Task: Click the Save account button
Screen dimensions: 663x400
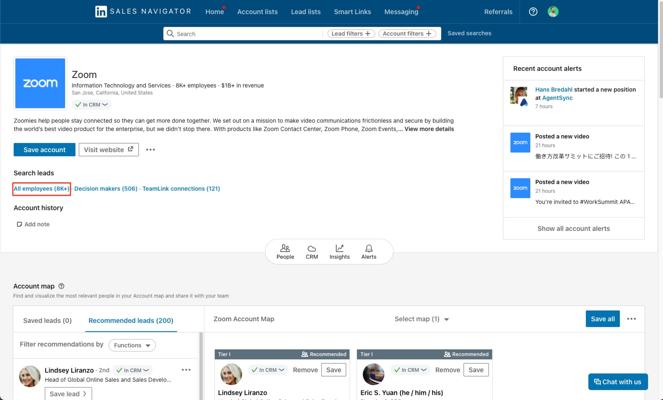Action: pyautogui.click(x=44, y=150)
